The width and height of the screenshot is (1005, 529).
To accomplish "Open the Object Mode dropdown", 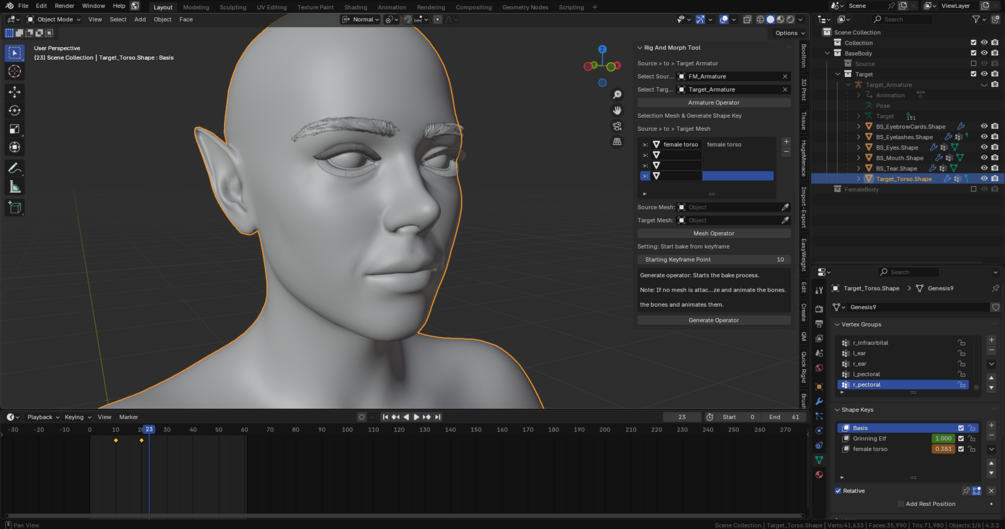I will 54,19.
